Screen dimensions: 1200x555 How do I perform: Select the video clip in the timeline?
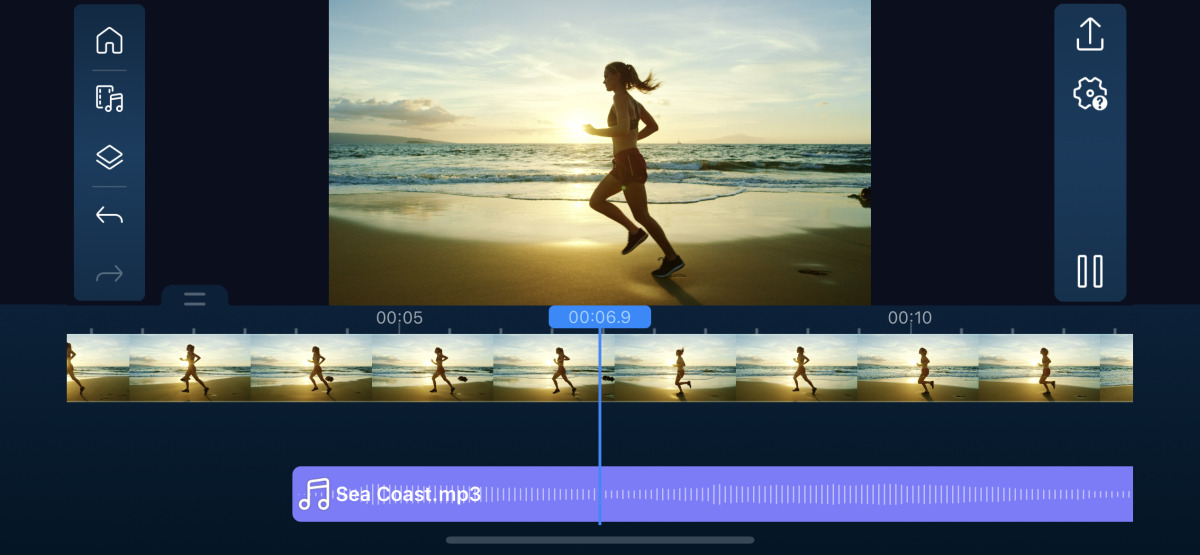(600, 368)
